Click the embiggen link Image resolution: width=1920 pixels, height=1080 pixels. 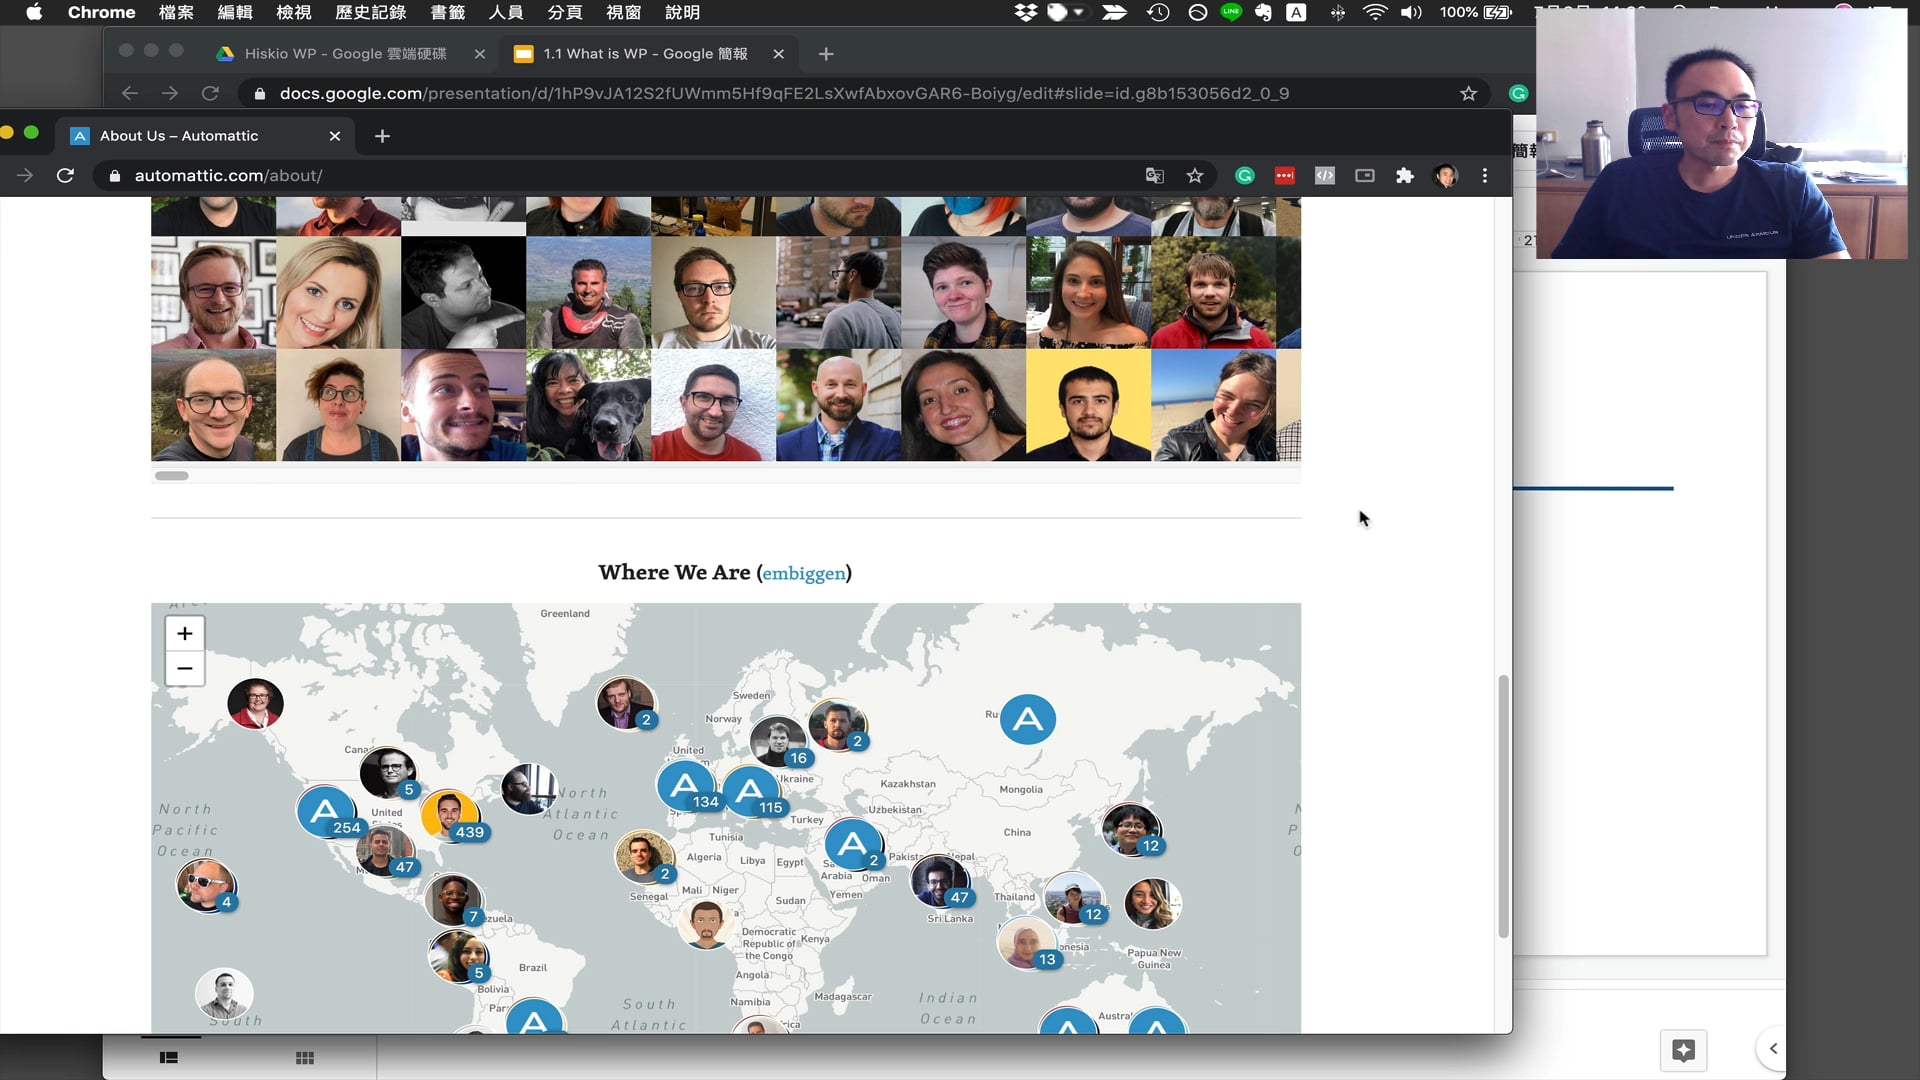804,573
